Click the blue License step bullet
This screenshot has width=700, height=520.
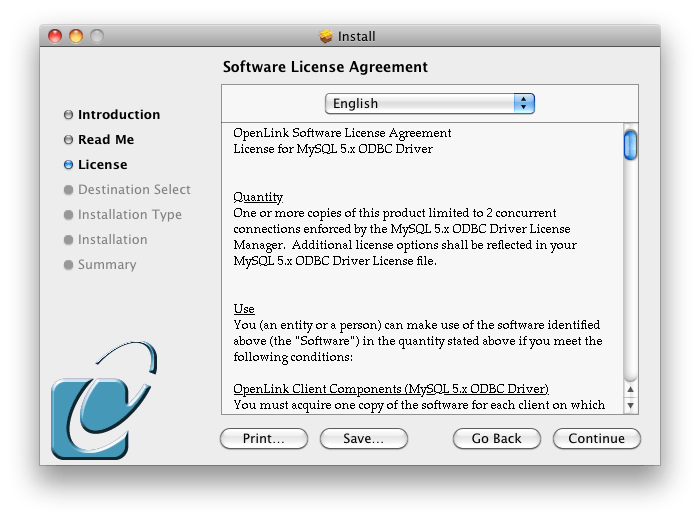click(68, 165)
